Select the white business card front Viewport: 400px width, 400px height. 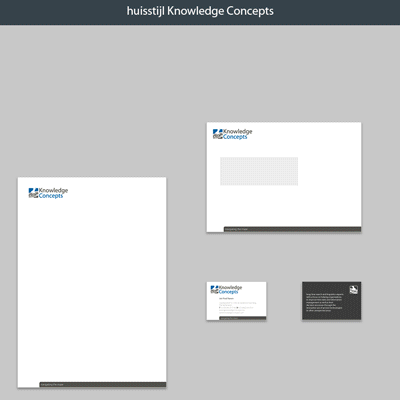tap(236, 301)
